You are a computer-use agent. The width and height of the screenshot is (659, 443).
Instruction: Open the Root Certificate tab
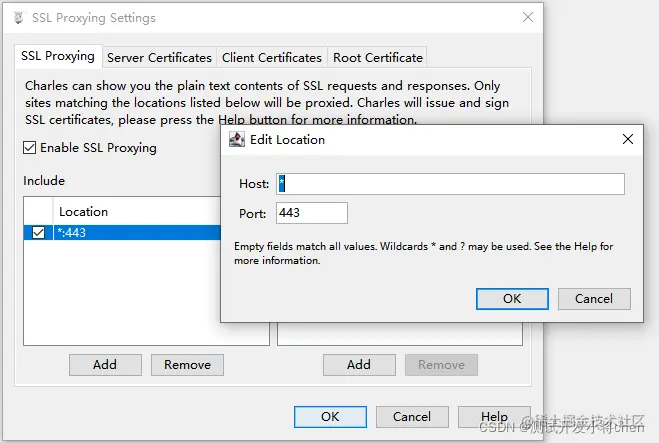377,58
